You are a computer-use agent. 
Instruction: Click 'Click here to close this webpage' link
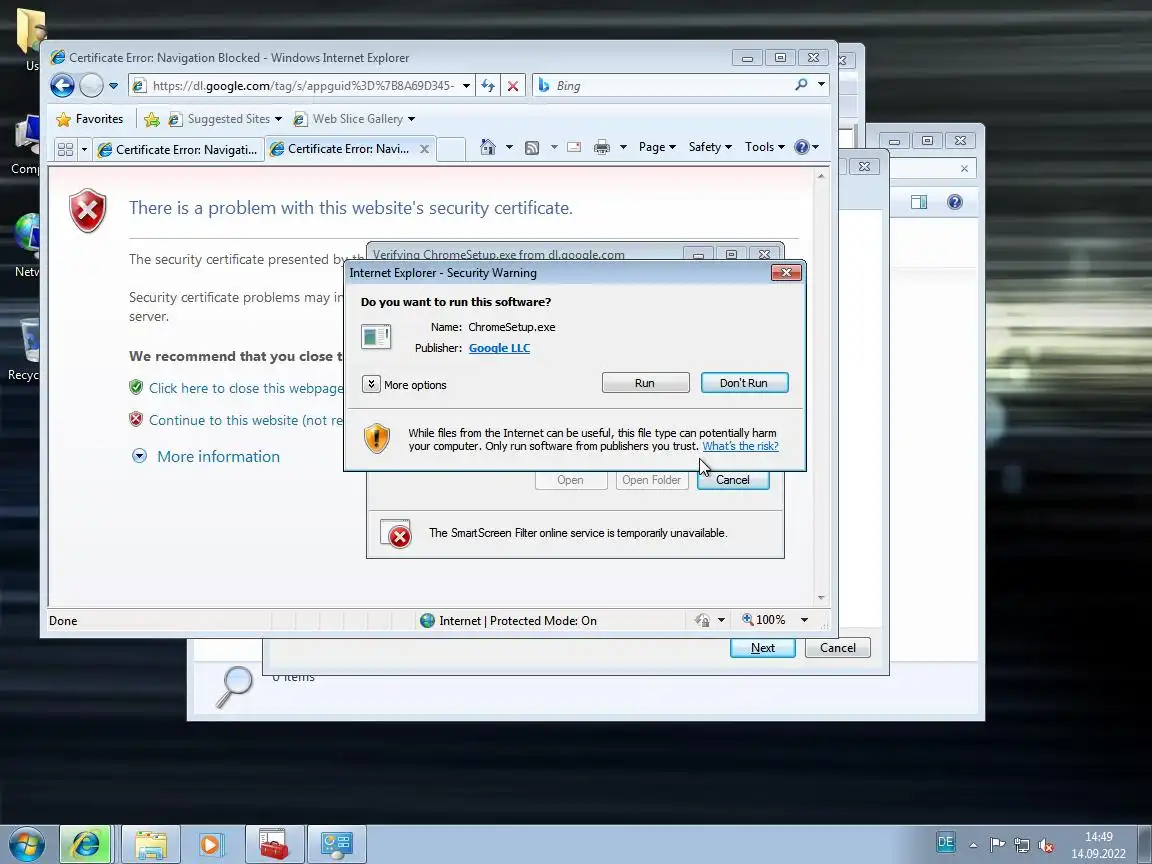[246, 388]
